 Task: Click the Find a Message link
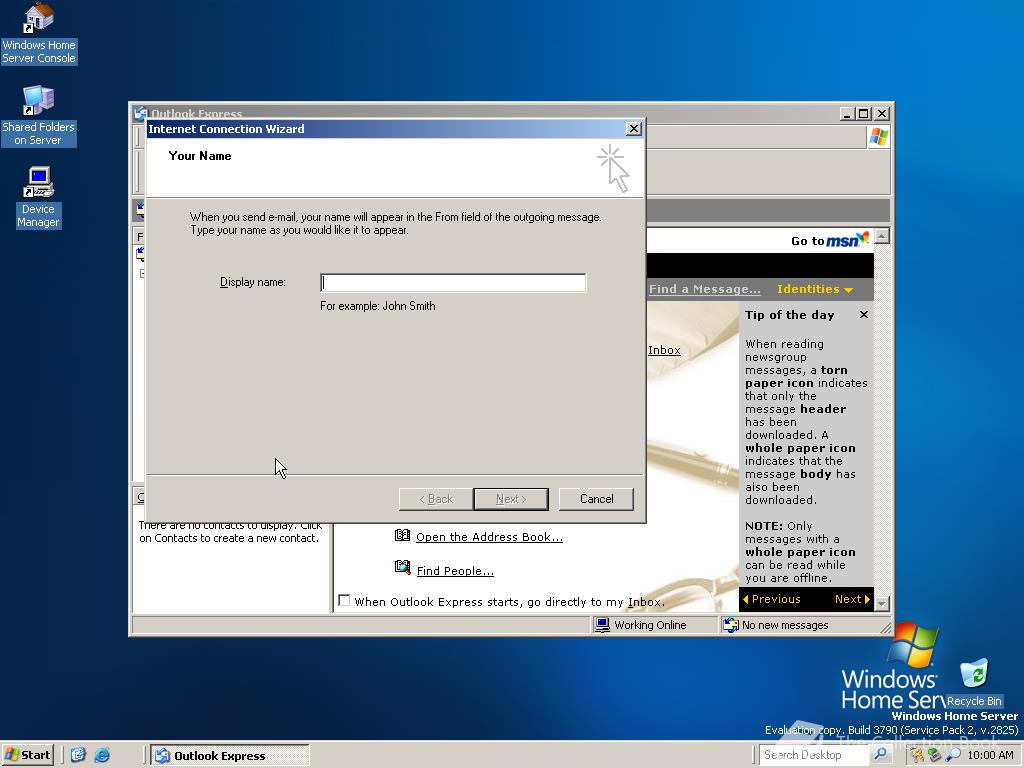pyautogui.click(x=705, y=289)
